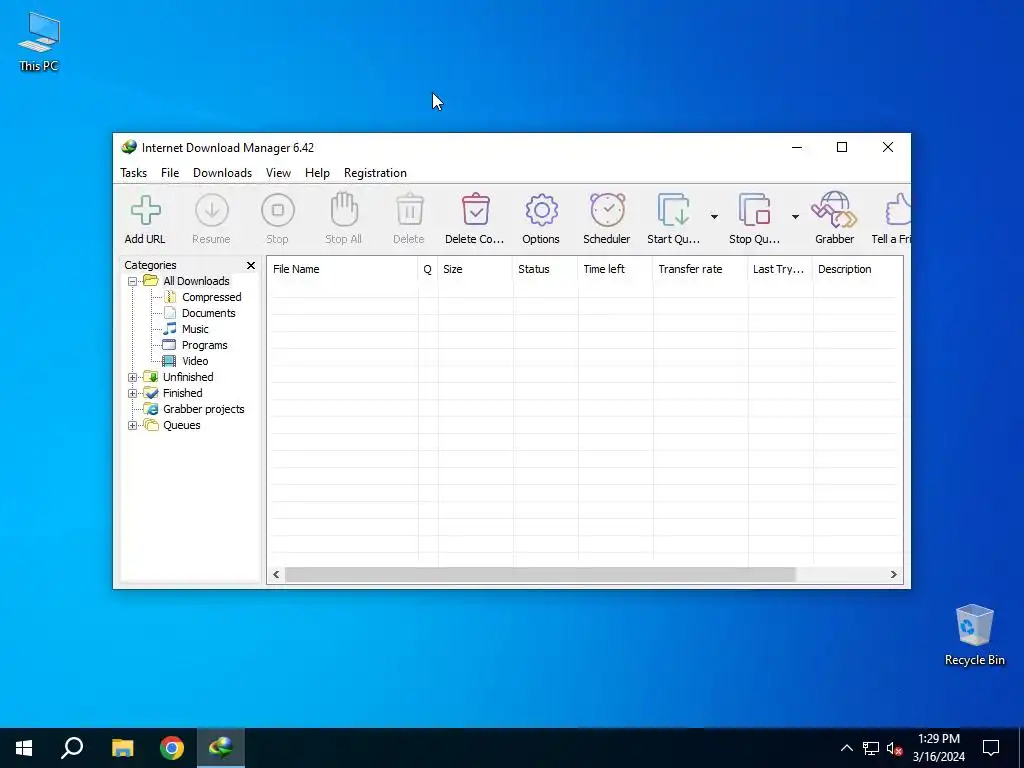Screen dimensions: 1024x768
Task: Collapse the All Downloads tree node
Action: 133,281
